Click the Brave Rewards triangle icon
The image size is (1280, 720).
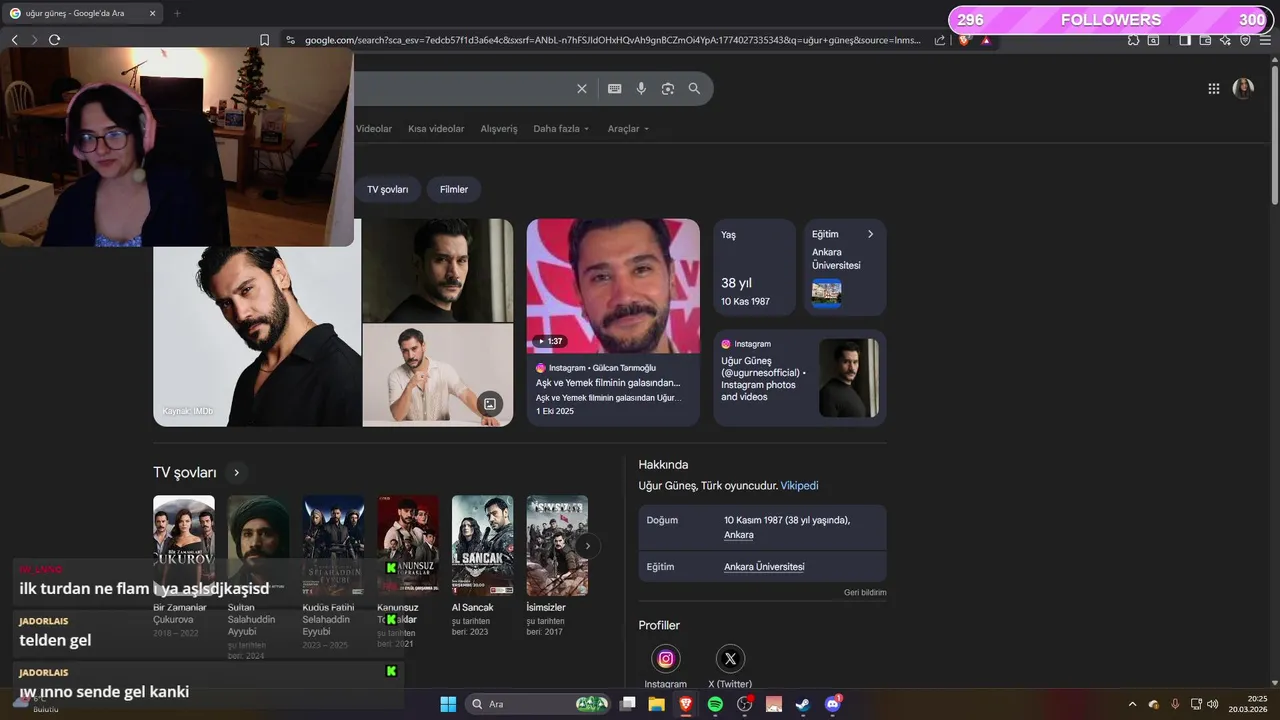[x=986, y=40]
